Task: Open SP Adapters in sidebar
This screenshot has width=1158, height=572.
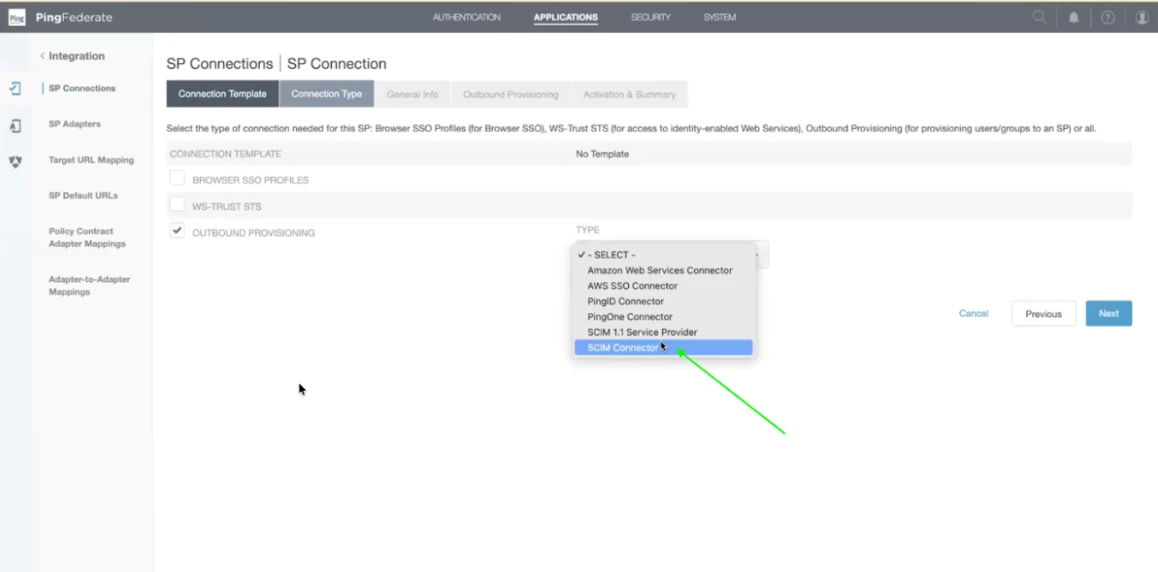Action: coord(75,124)
